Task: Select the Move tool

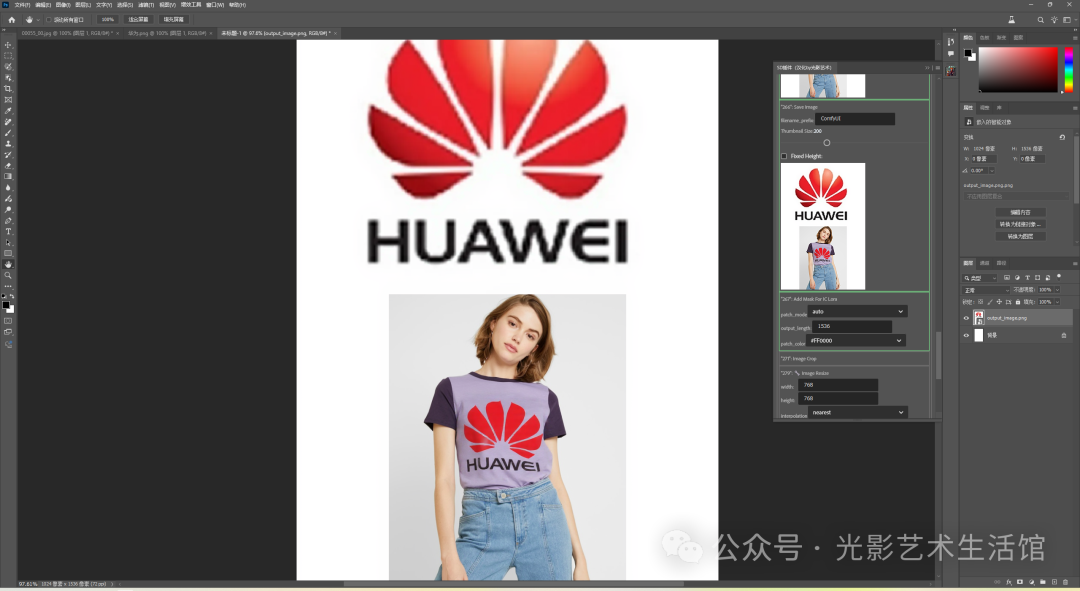Action: (x=8, y=45)
